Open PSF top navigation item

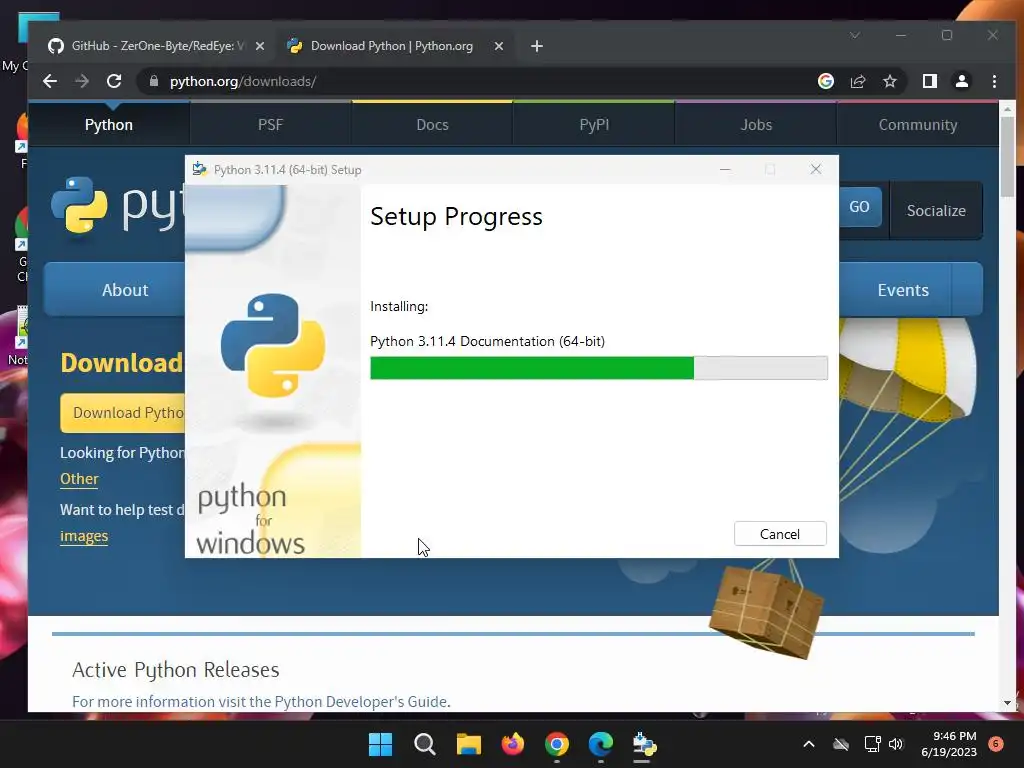[x=270, y=124]
